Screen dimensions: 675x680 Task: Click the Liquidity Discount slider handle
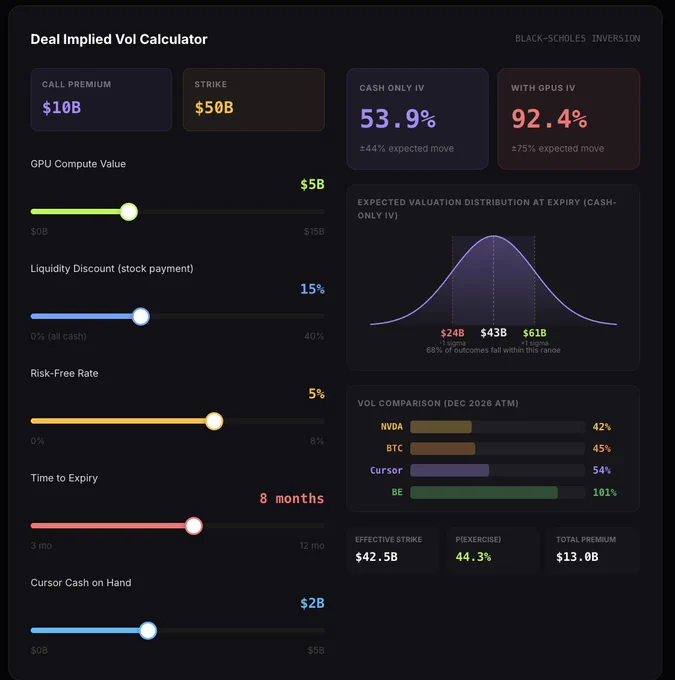click(141, 317)
